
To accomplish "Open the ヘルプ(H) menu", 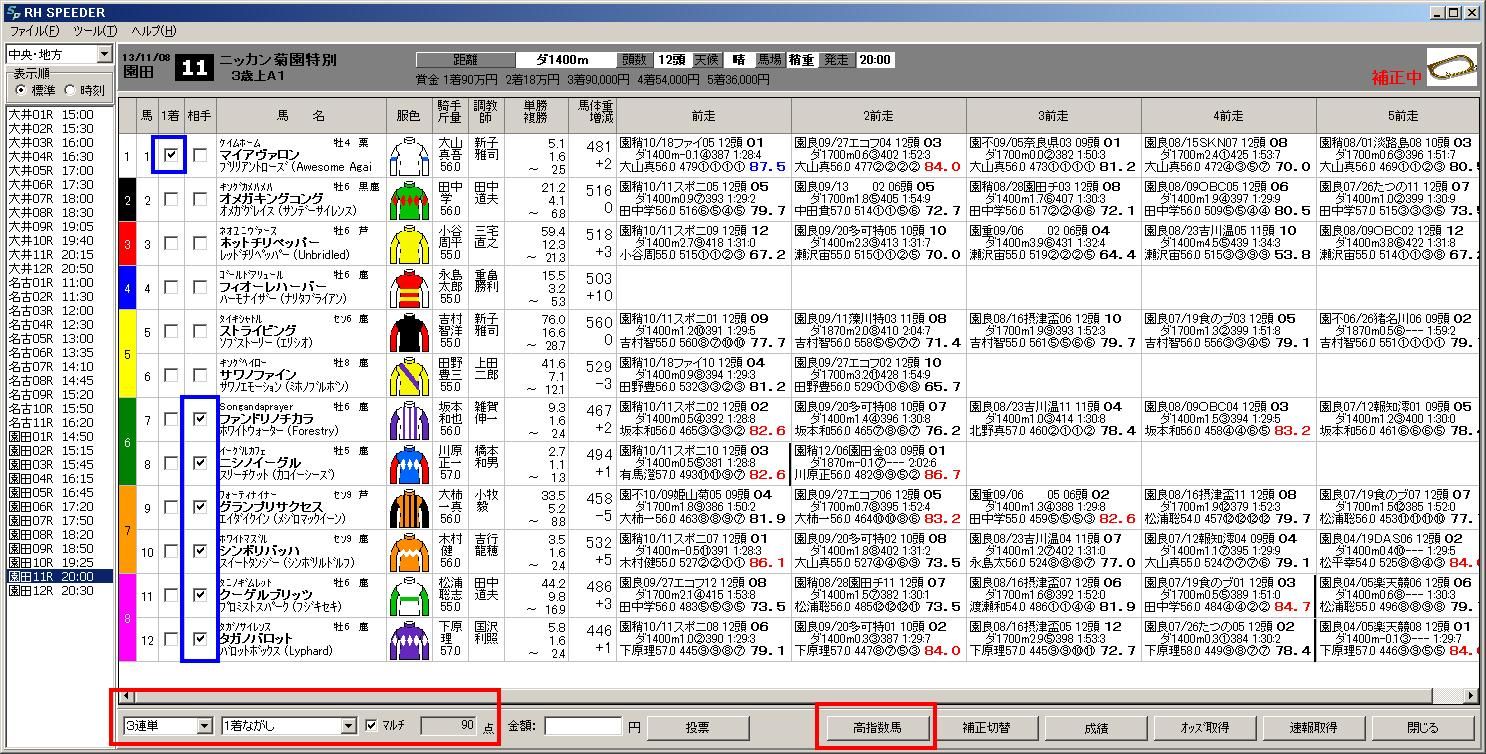I will coord(153,31).
